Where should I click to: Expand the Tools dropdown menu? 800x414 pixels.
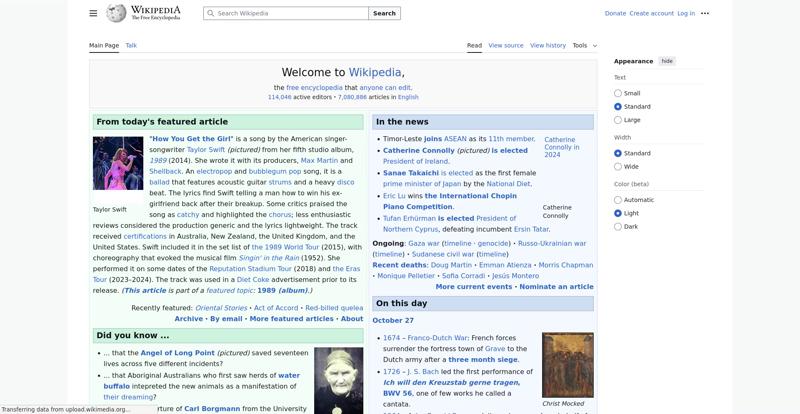(x=584, y=45)
